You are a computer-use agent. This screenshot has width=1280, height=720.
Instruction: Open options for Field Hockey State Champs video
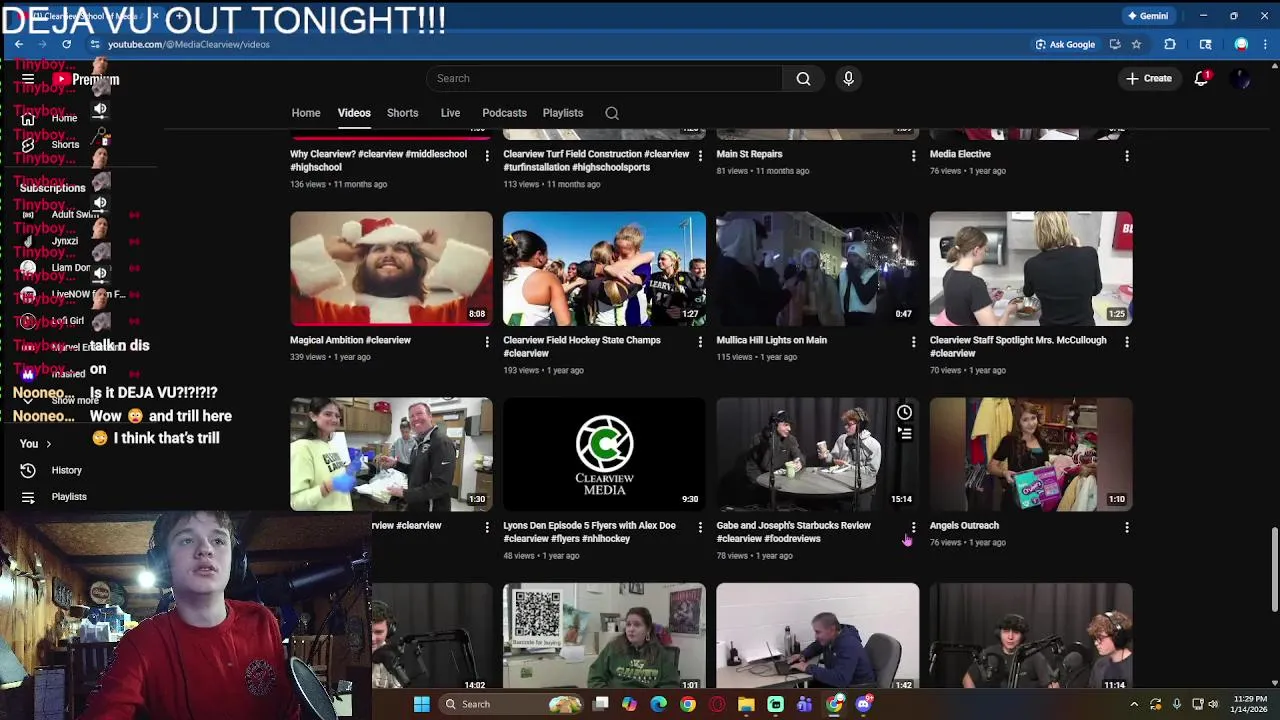point(700,342)
